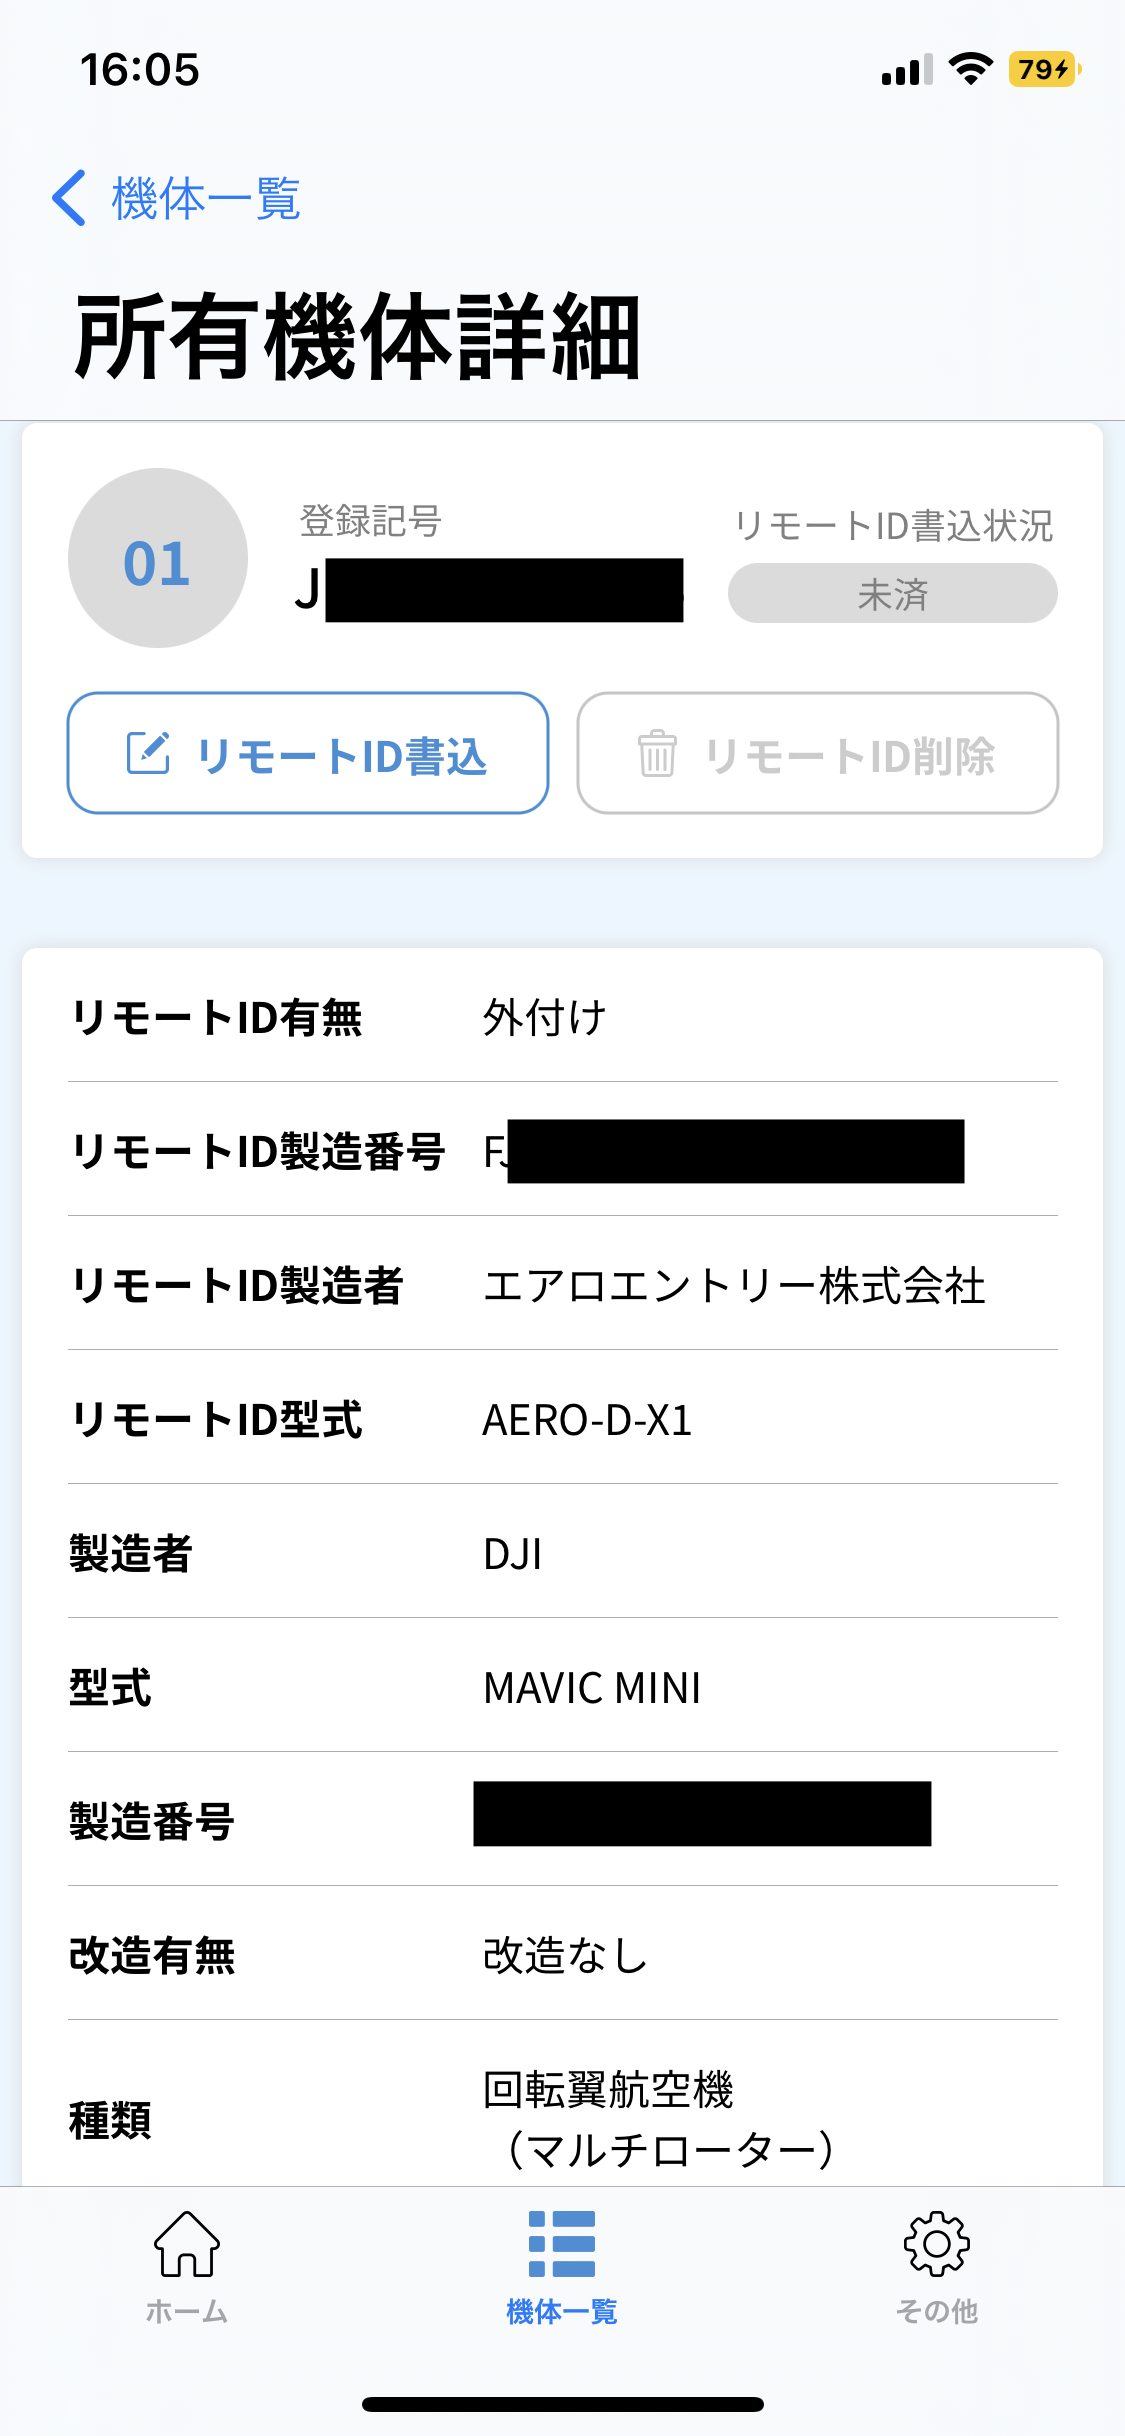This screenshot has height=2436, width=1125.
Task: Select the 機体一覧 tab label
Action: click(x=562, y=2311)
